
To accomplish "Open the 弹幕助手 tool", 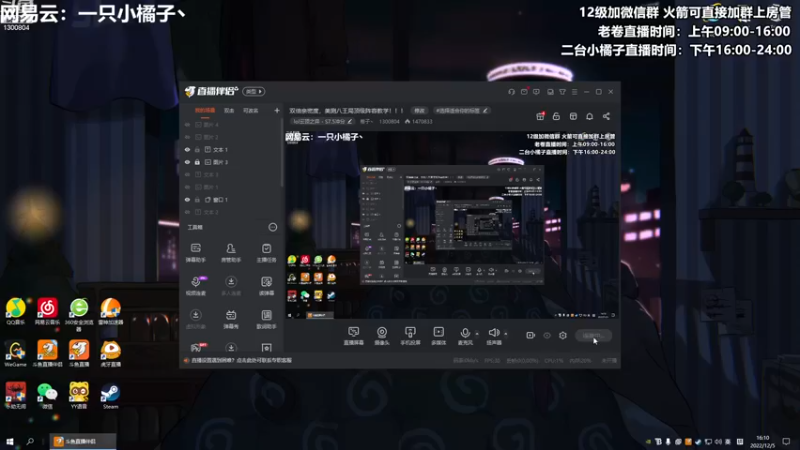I will coord(195,253).
